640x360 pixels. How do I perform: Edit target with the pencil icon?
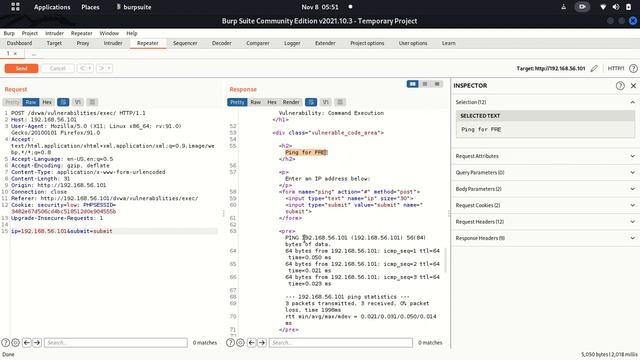point(594,68)
